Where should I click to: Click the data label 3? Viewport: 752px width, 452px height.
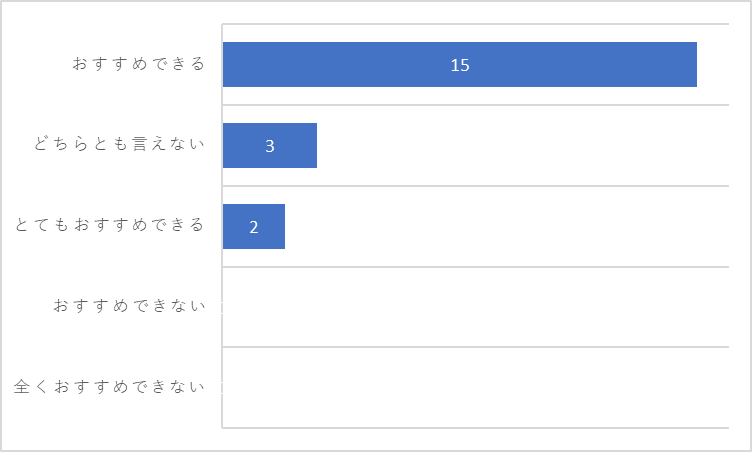coord(270,146)
